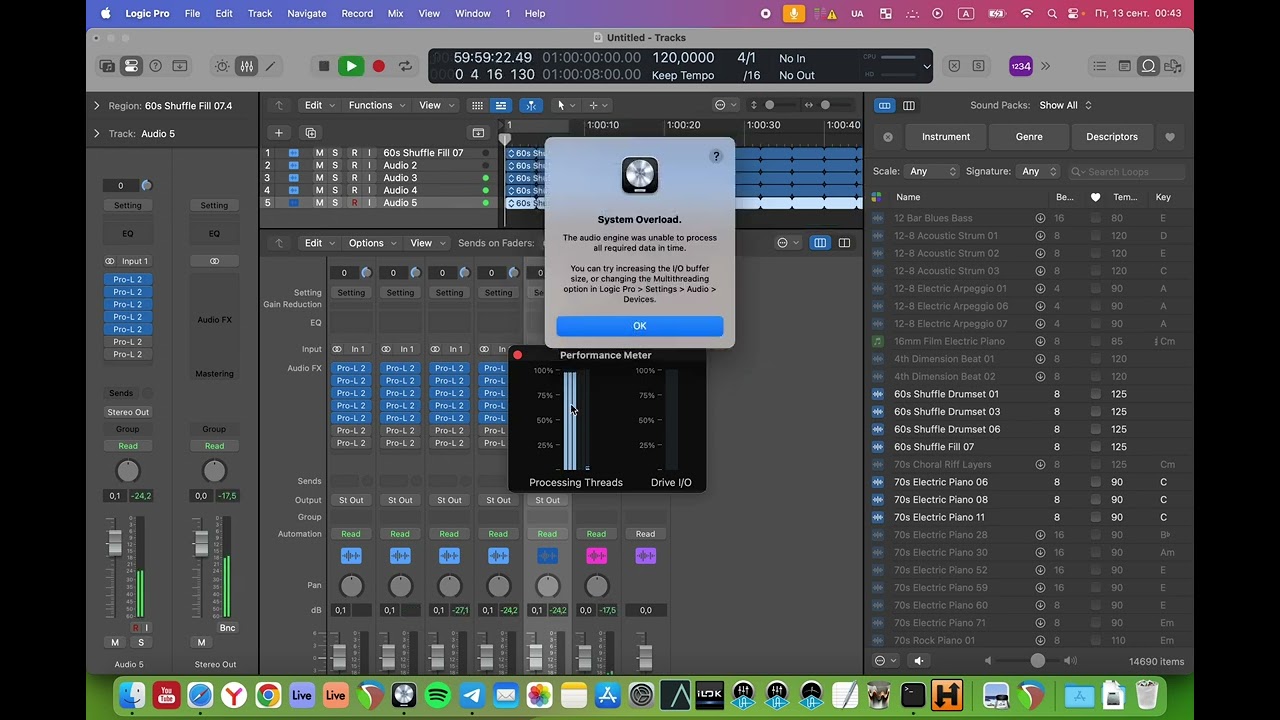The image size is (1280, 720).
Task: Open the Tracks area View dropdown
Action: (435, 105)
